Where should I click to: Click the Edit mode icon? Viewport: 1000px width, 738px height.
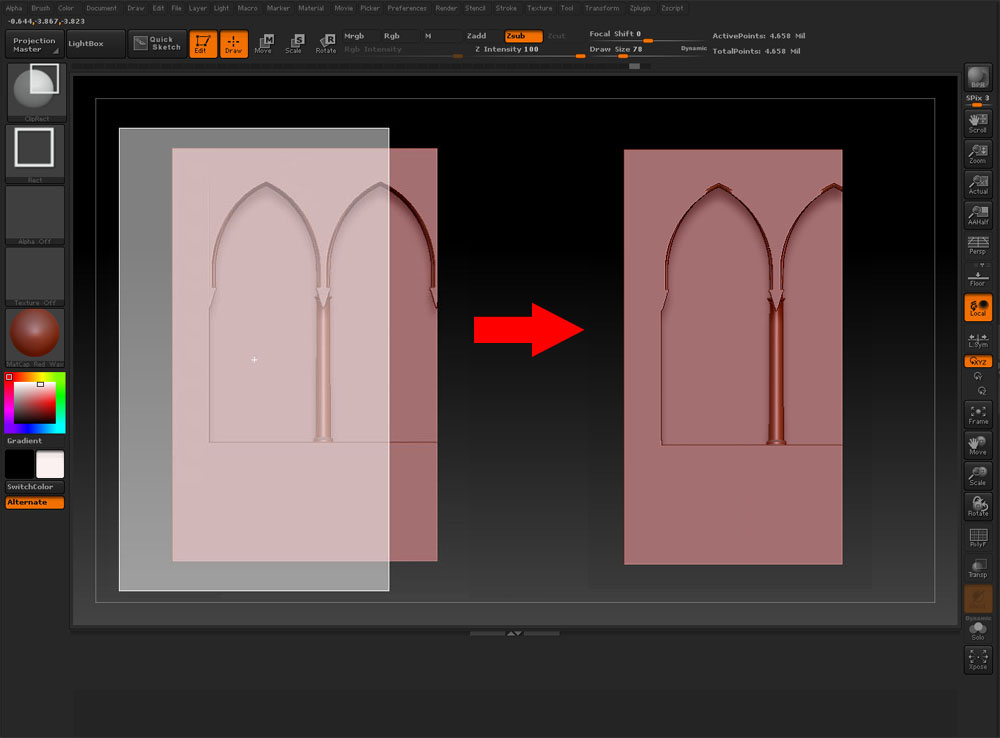[x=203, y=44]
